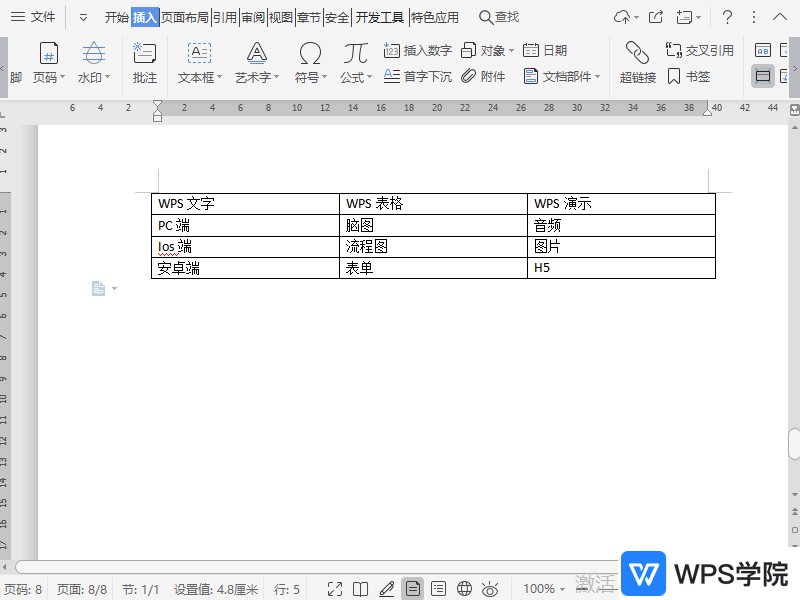This screenshot has width=800, height=600.
Task: Click the 页面: 8/8 status indicator
Action: click(82, 589)
